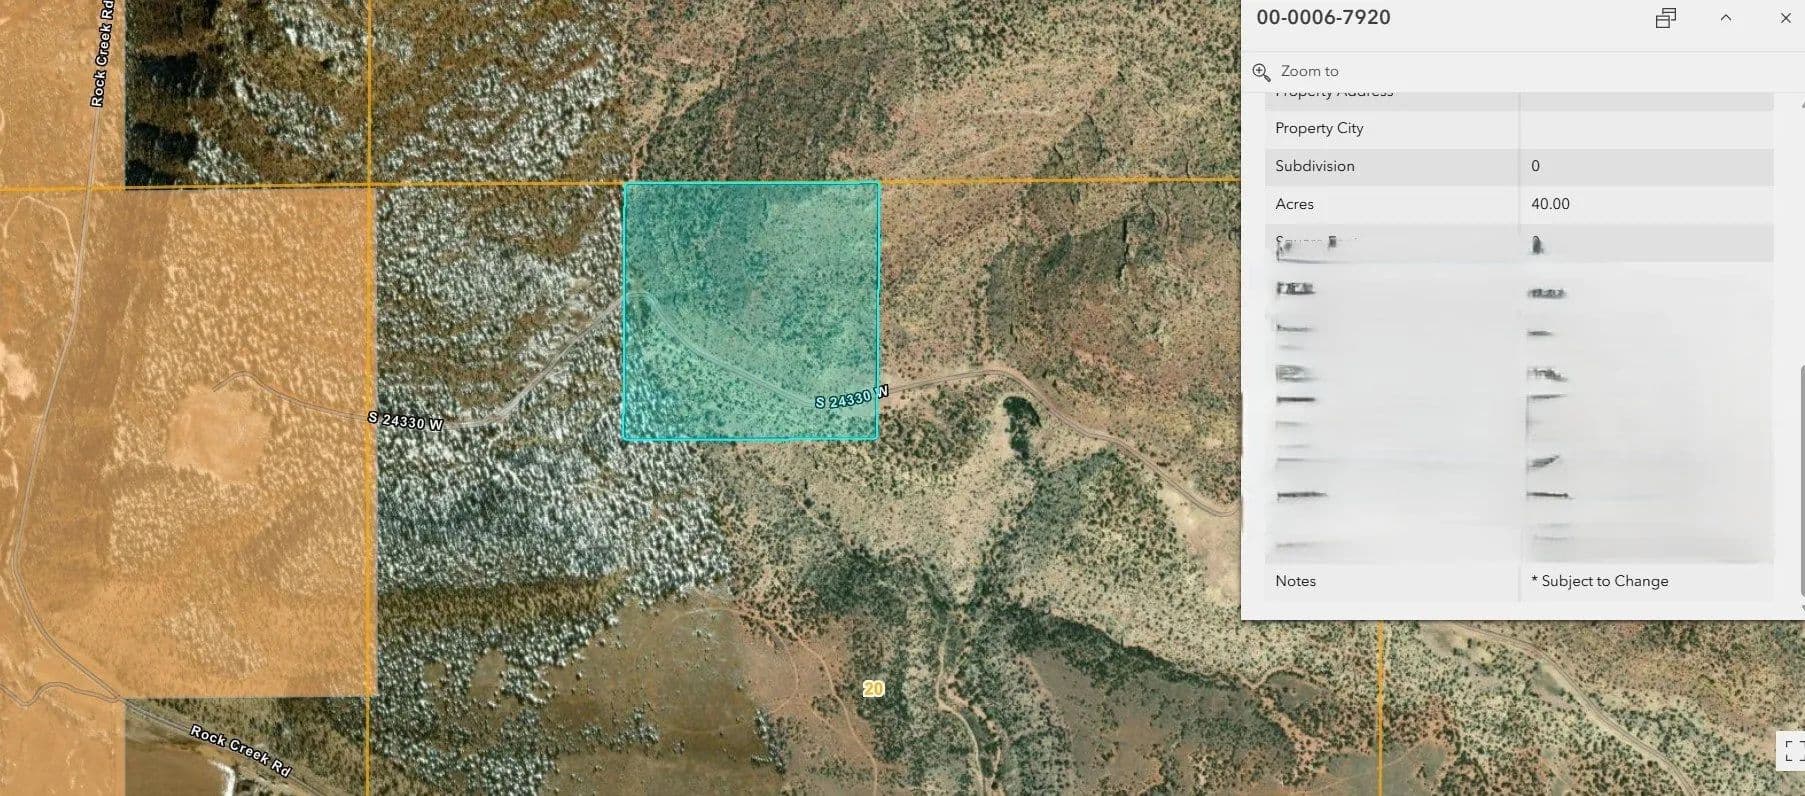Select the Subdivision row label
Image resolution: width=1805 pixels, height=796 pixels.
[x=1314, y=166]
